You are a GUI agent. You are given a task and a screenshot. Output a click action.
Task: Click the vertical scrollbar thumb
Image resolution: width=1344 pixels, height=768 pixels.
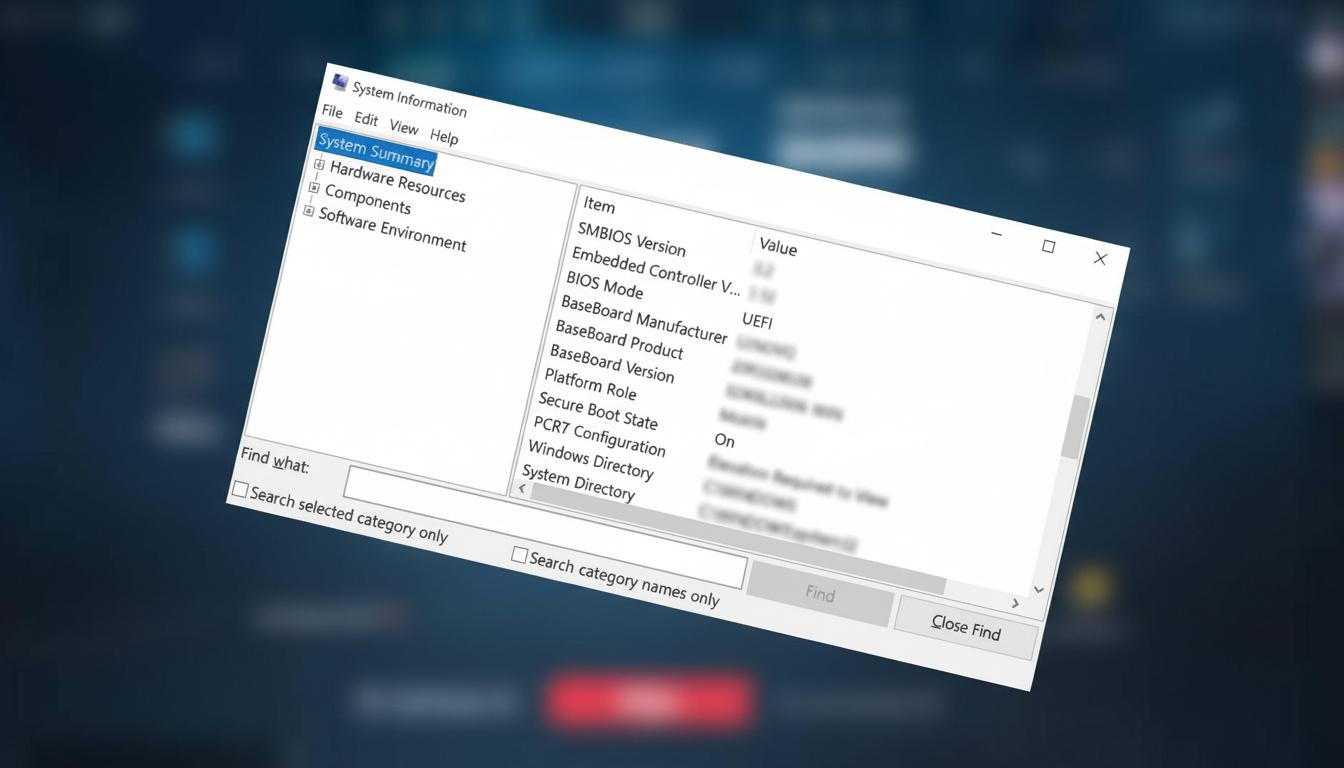(x=1075, y=426)
